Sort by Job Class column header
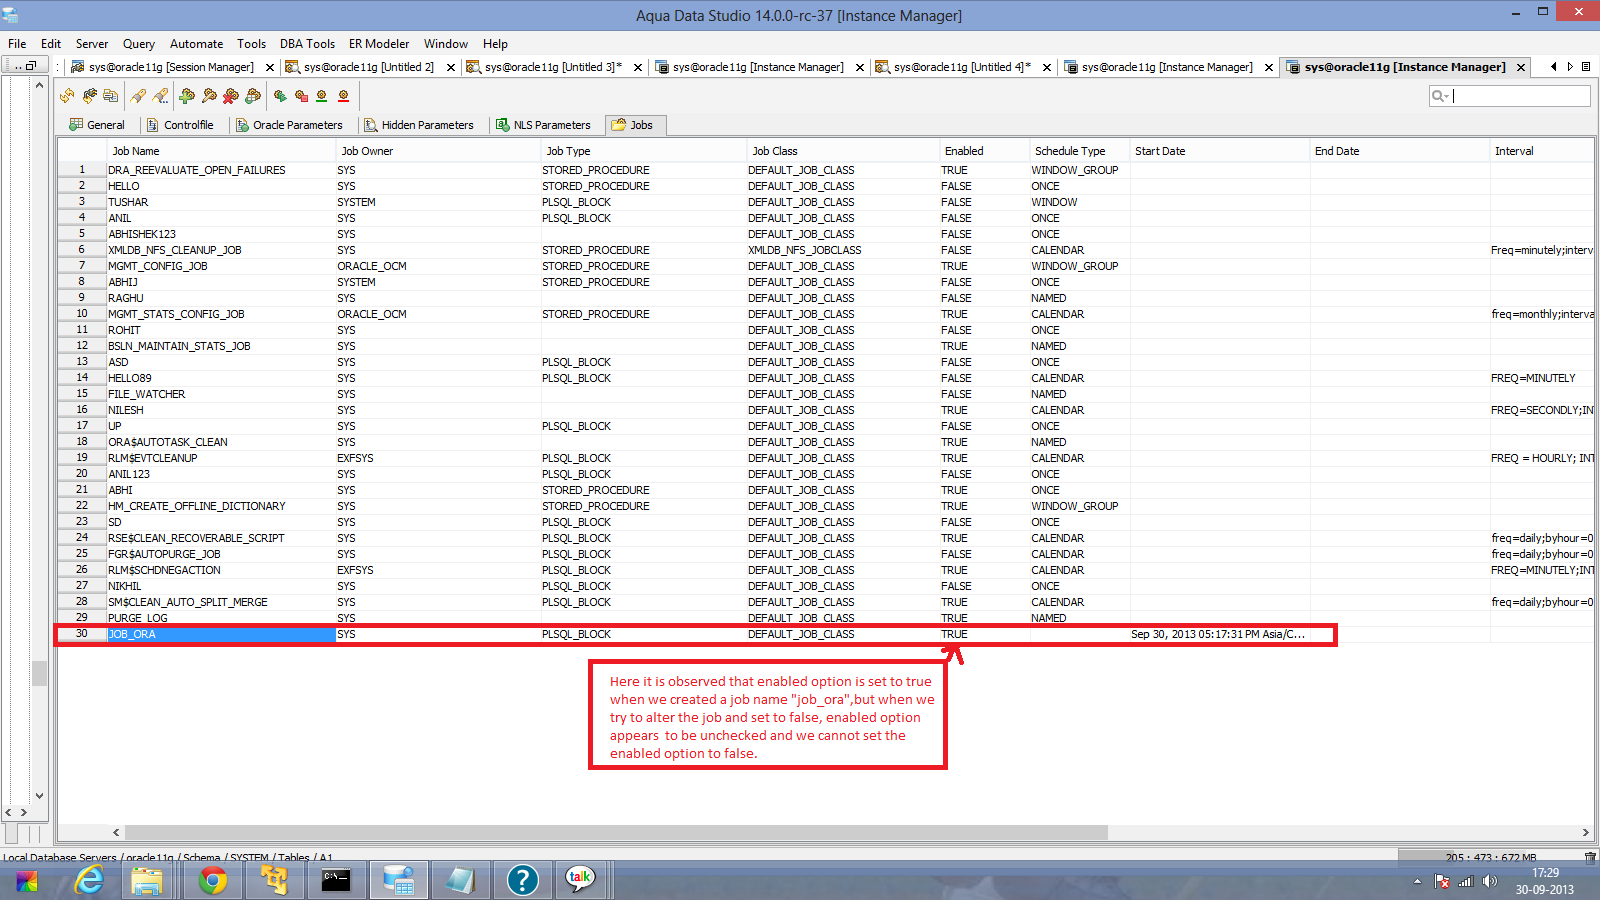This screenshot has width=1600, height=900. (x=843, y=151)
